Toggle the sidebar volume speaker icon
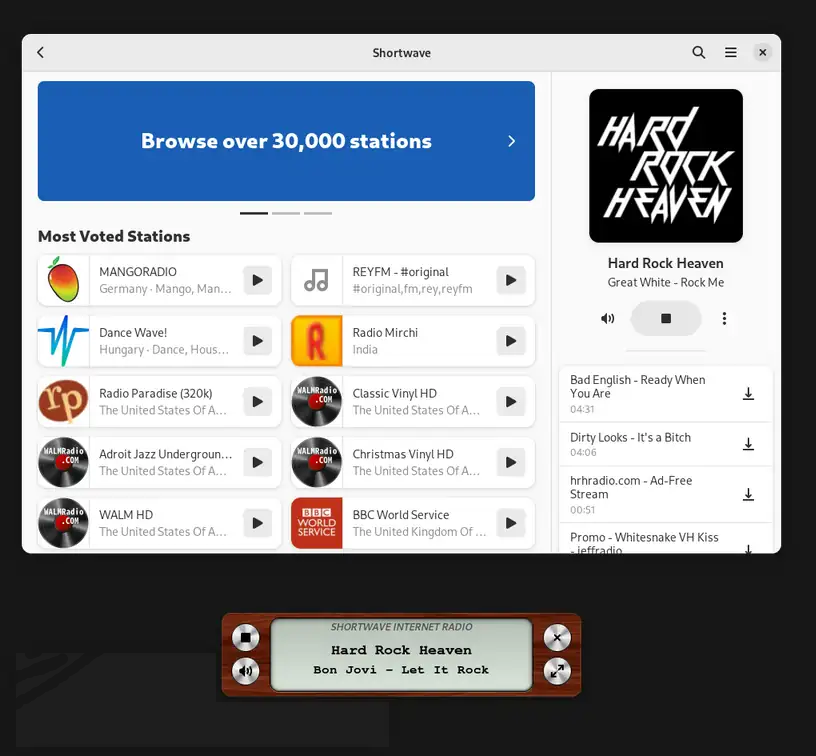The image size is (816, 756). click(x=608, y=319)
